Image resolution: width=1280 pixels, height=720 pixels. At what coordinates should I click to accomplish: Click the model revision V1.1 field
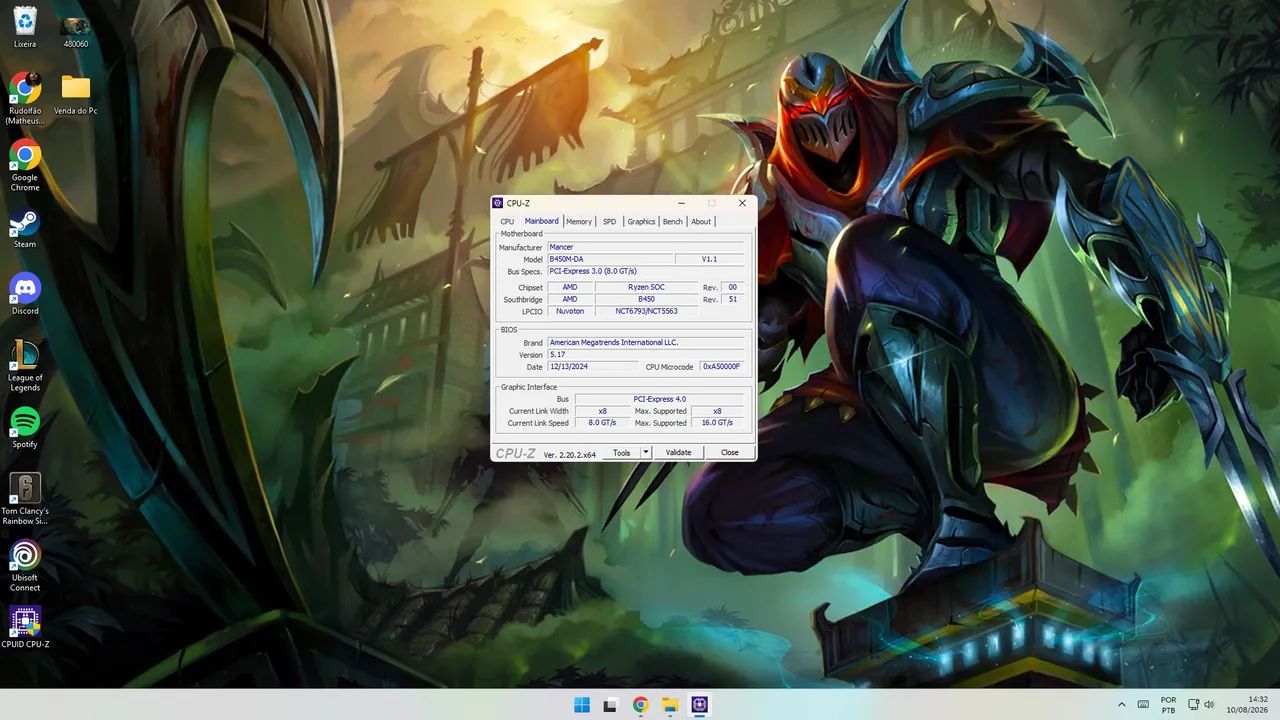[709, 259]
